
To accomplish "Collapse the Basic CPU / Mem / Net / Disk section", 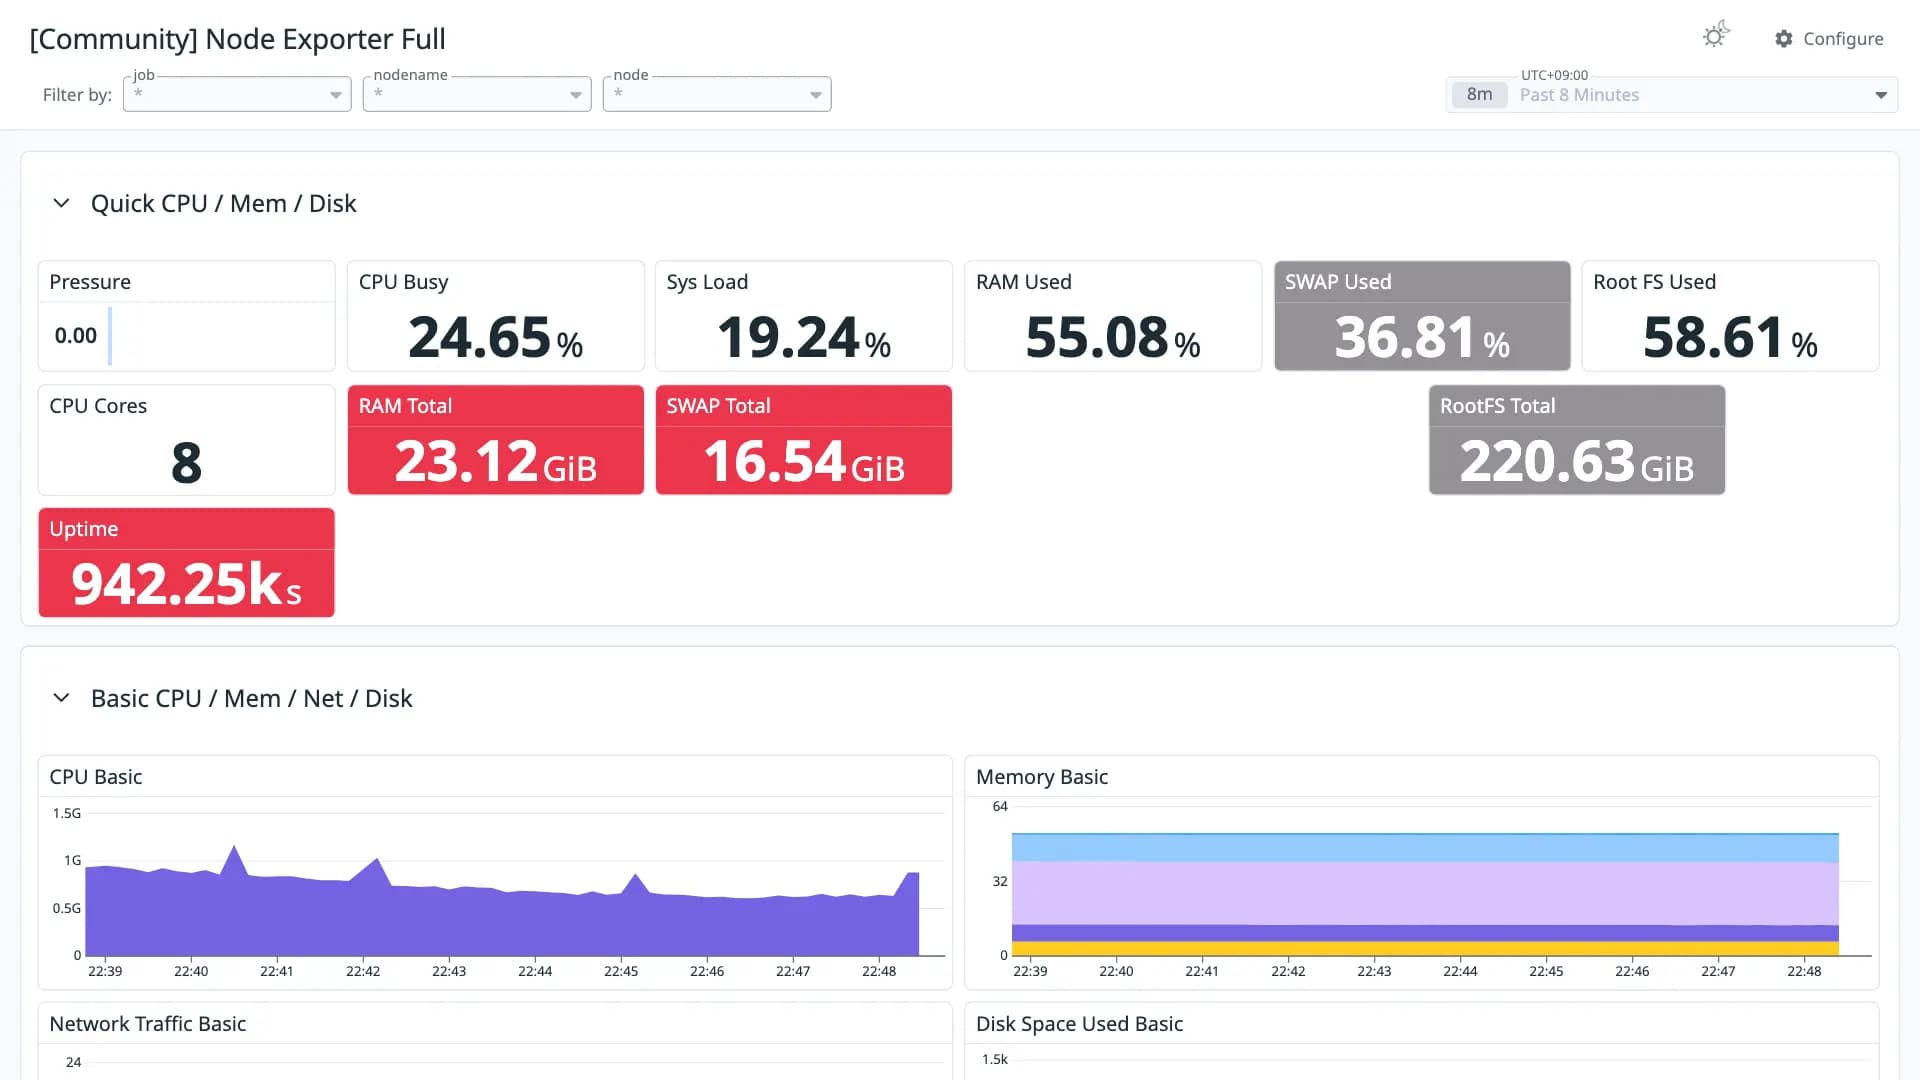I will pyautogui.click(x=61, y=698).
